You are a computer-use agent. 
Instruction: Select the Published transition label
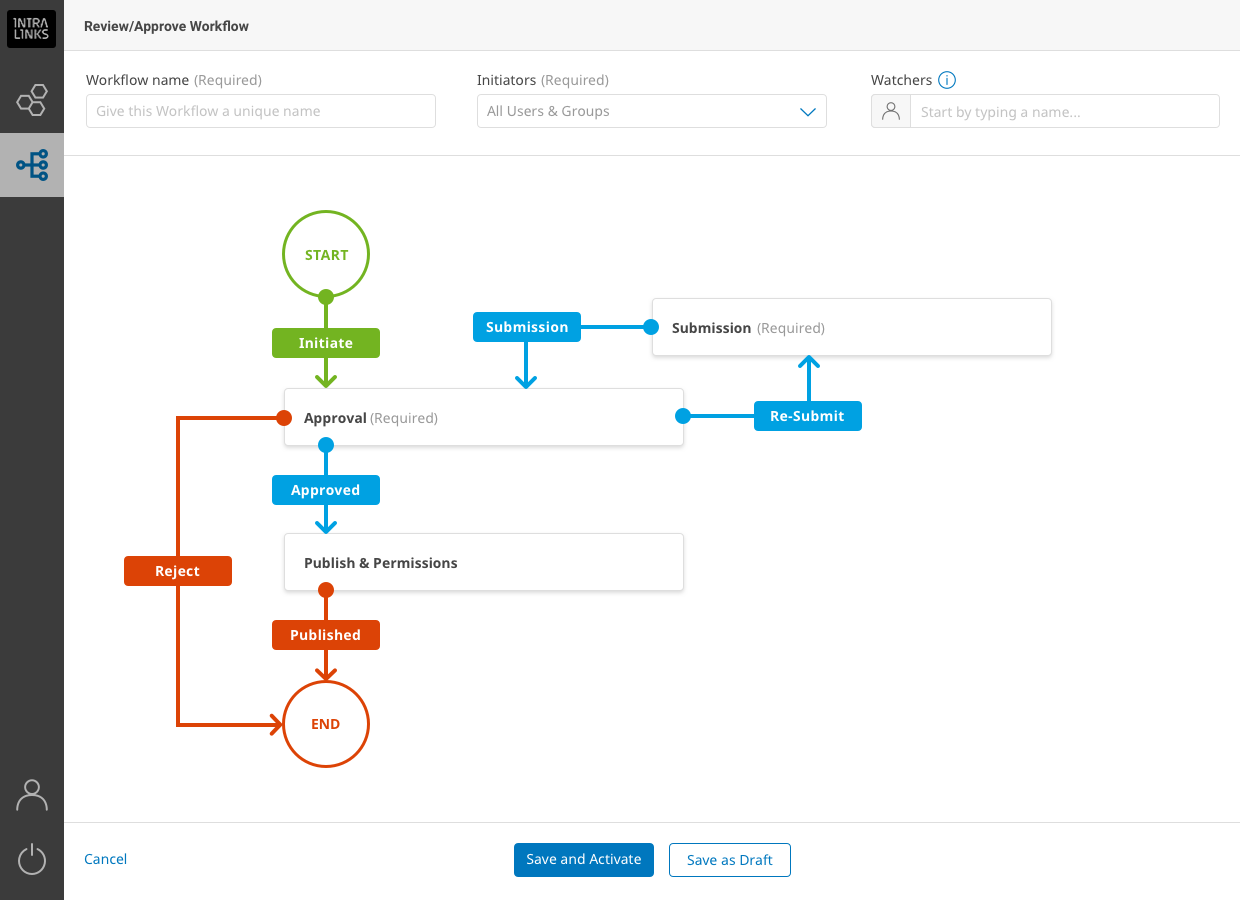[326, 635]
